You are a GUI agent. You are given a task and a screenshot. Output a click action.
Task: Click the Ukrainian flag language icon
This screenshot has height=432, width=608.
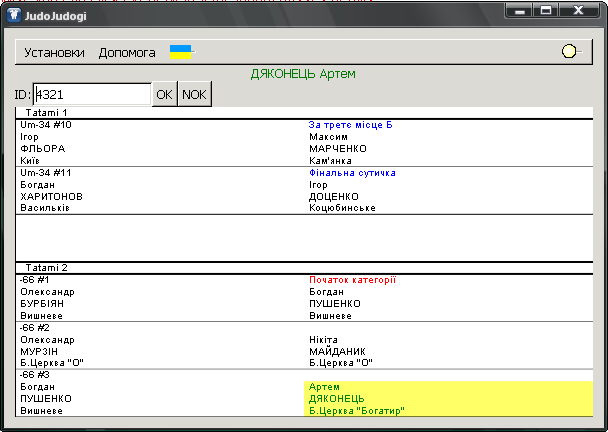[181, 52]
